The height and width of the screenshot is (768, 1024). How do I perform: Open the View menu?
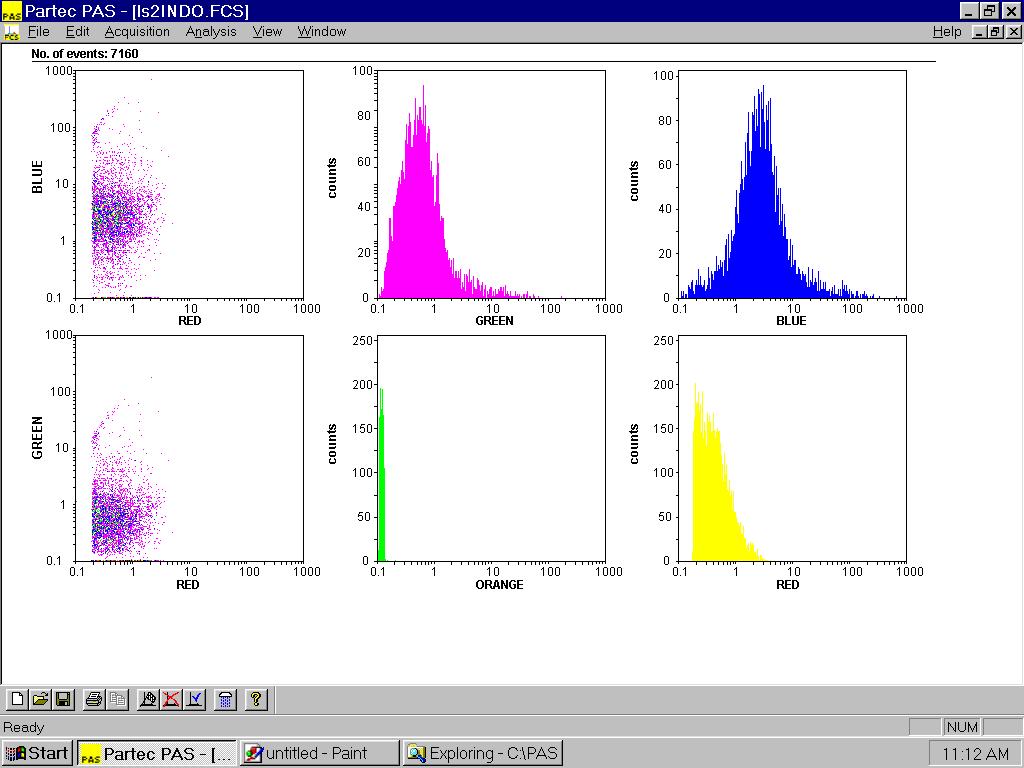pyautogui.click(x=267, y=32)
